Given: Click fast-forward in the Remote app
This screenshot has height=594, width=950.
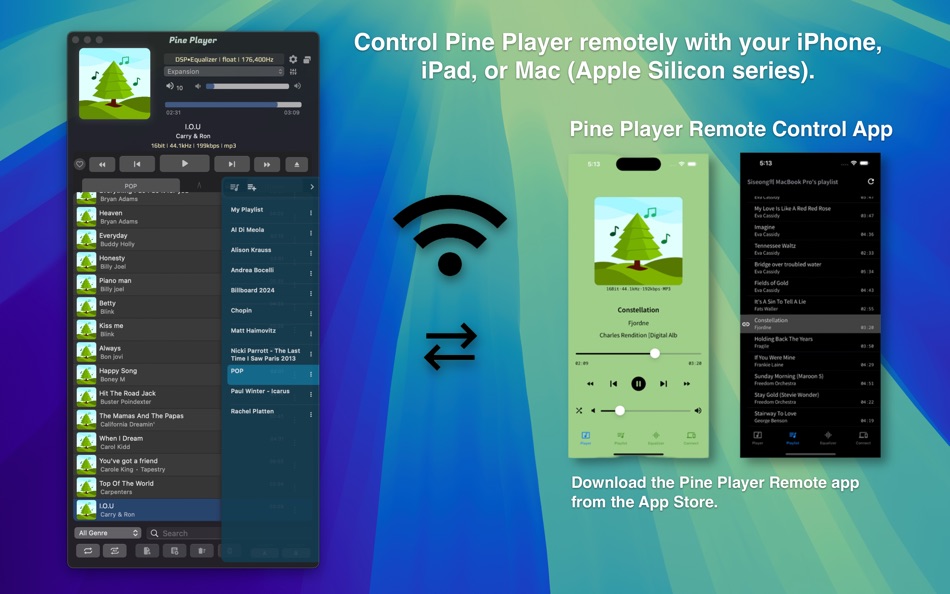Looking at the screenshot, I should [x=686, y=384].
